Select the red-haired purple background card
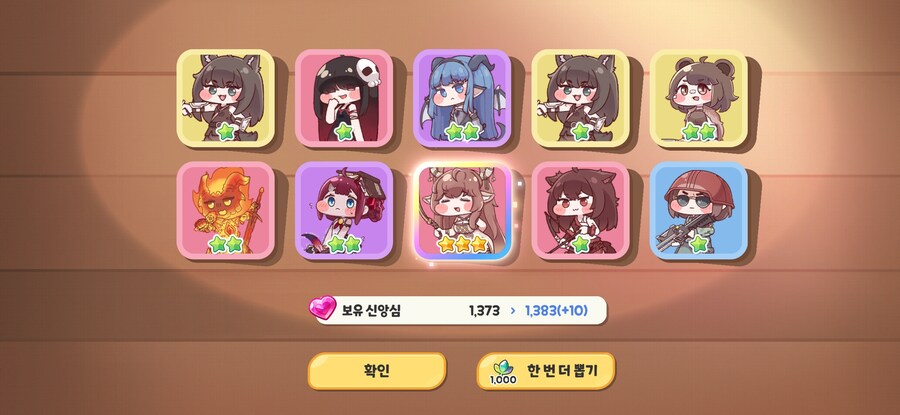Image resolution: width=900 pixels, height=415 pixels. tap(344, 210)
